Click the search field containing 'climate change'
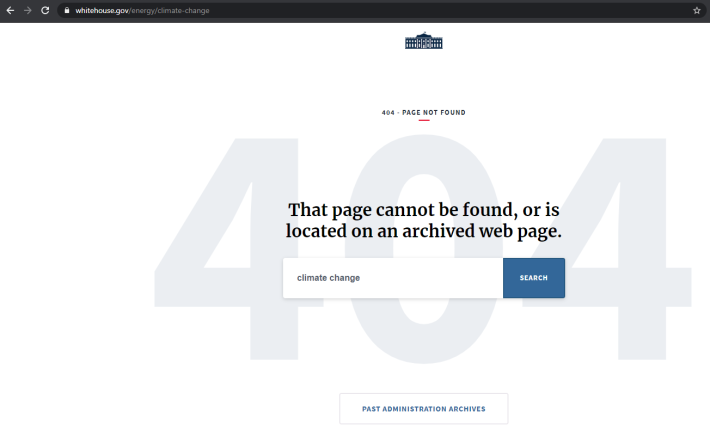Image resolution: width=710 pixels, height=425 pixels. click(393, 278)
